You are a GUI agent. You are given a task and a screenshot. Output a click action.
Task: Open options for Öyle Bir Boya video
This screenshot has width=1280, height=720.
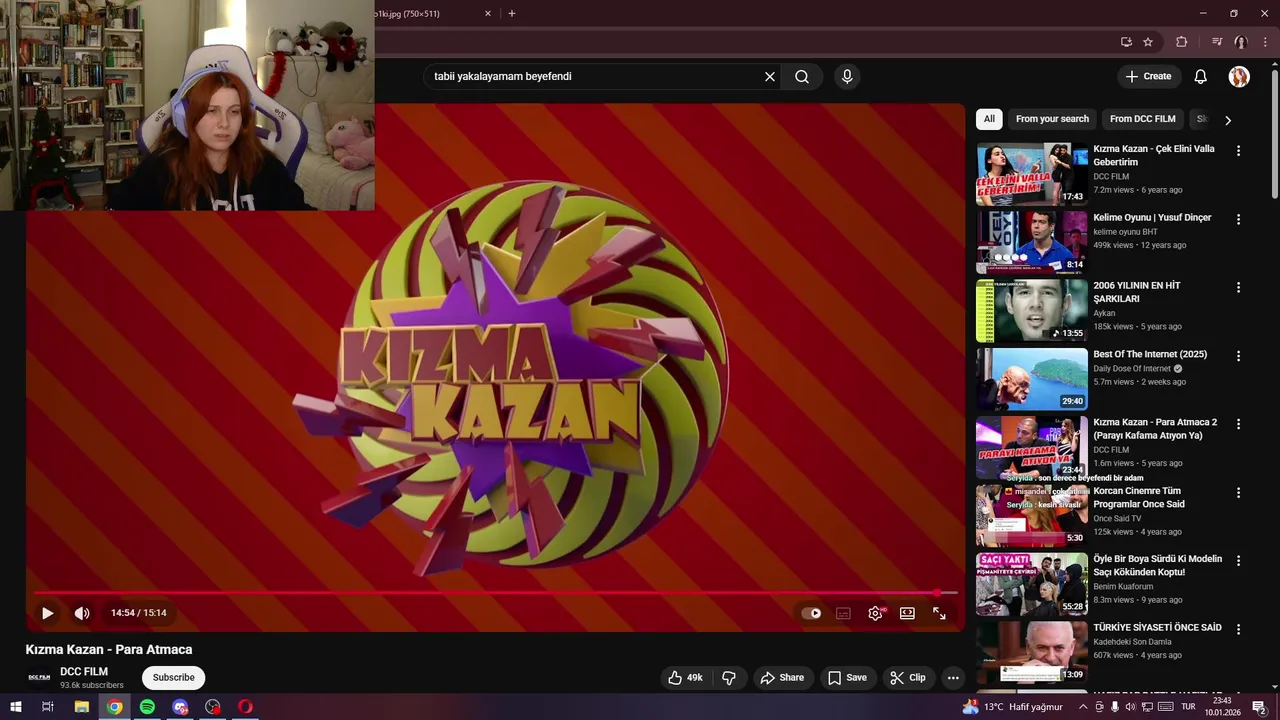[x=1238, y=561]
